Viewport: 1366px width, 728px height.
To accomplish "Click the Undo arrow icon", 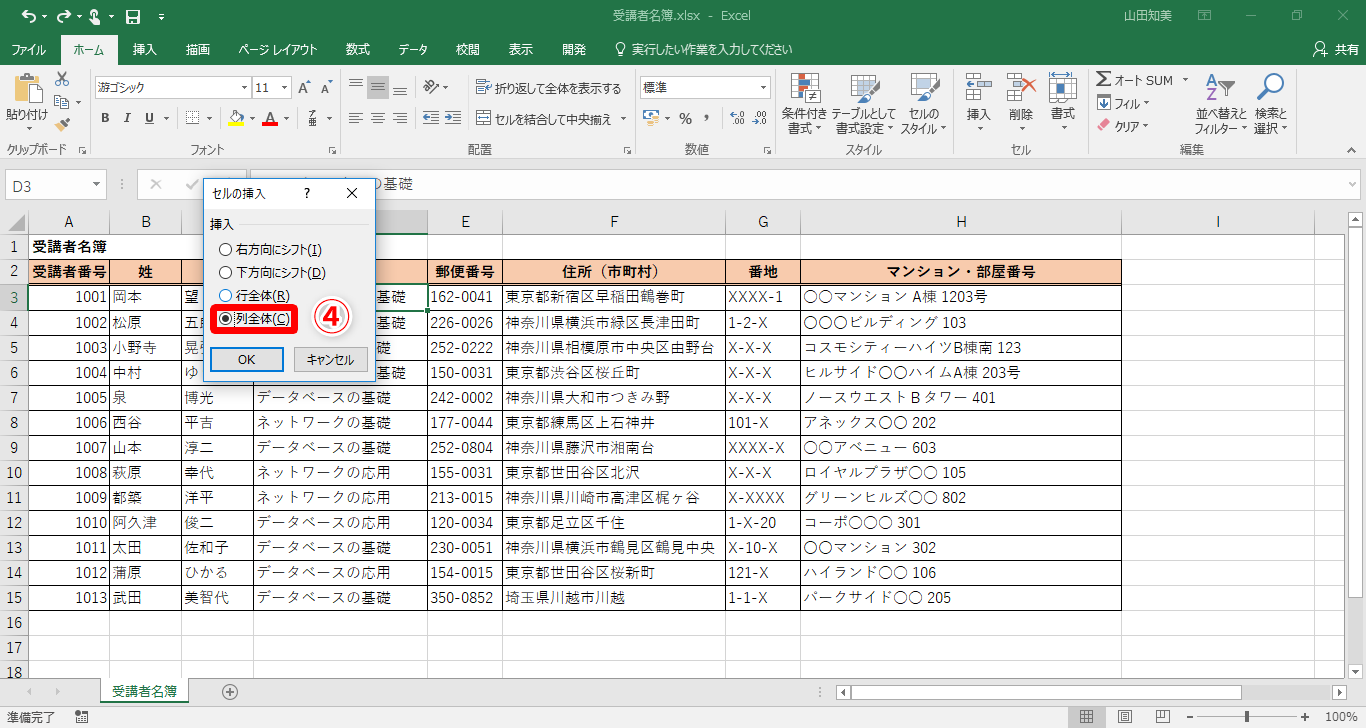I will [x=27, y=17].
